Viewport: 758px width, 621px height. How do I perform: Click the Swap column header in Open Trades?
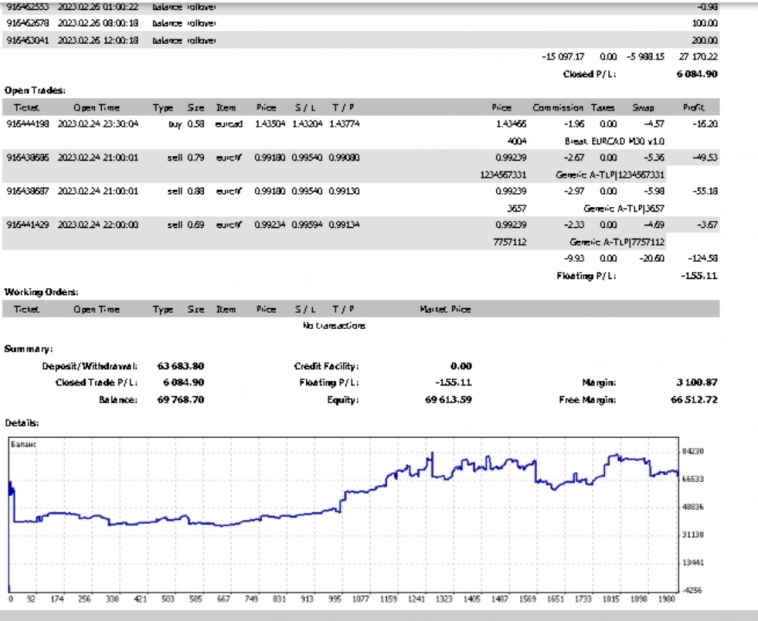[x=643, y=107]
